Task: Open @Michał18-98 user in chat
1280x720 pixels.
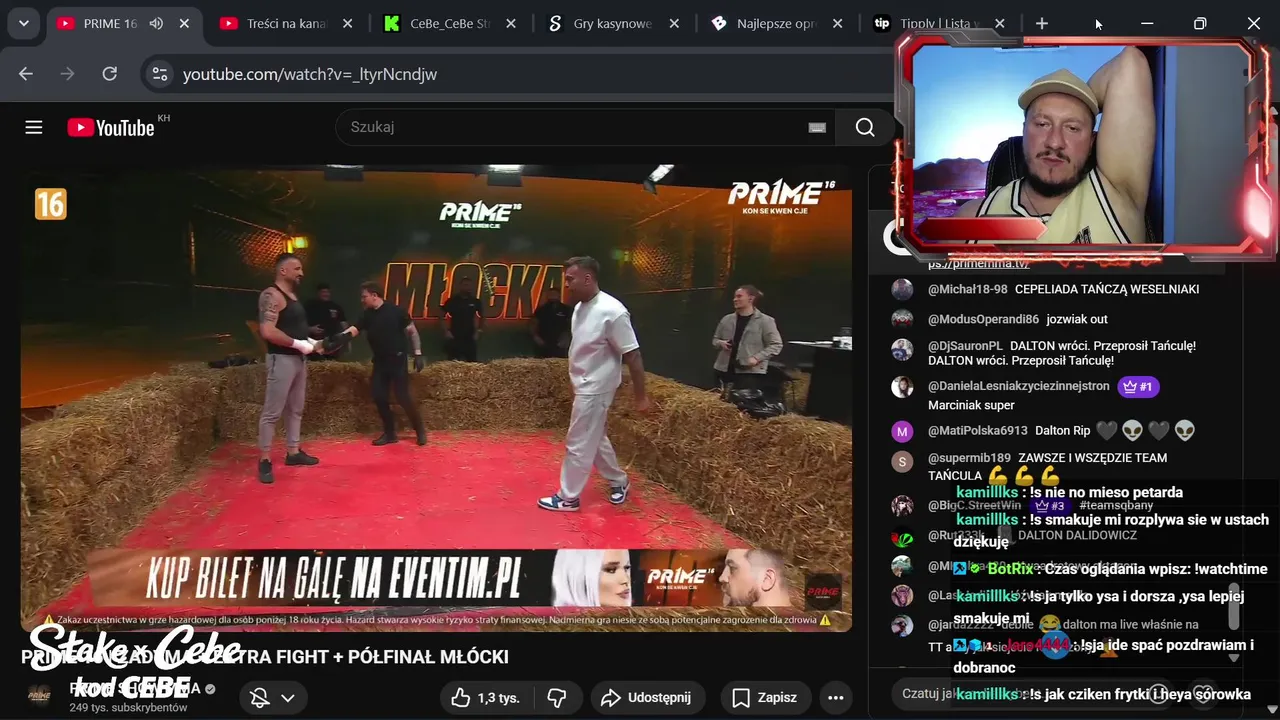Action: pos(967,289)
